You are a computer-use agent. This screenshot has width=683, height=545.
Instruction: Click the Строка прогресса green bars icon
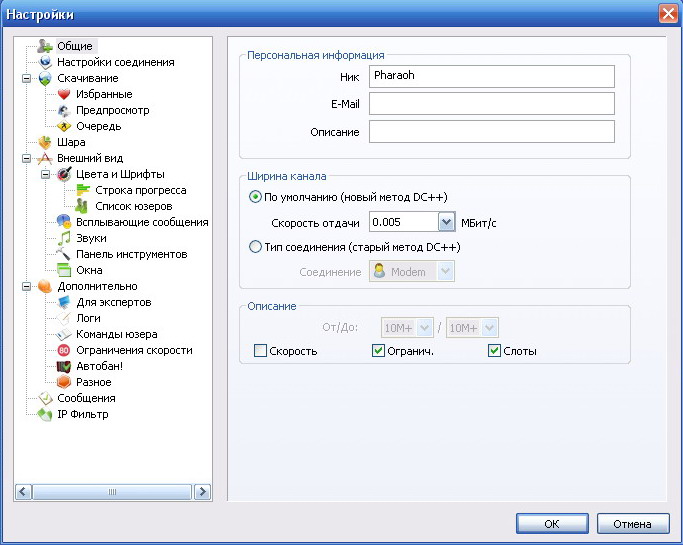tap(83, 190)
